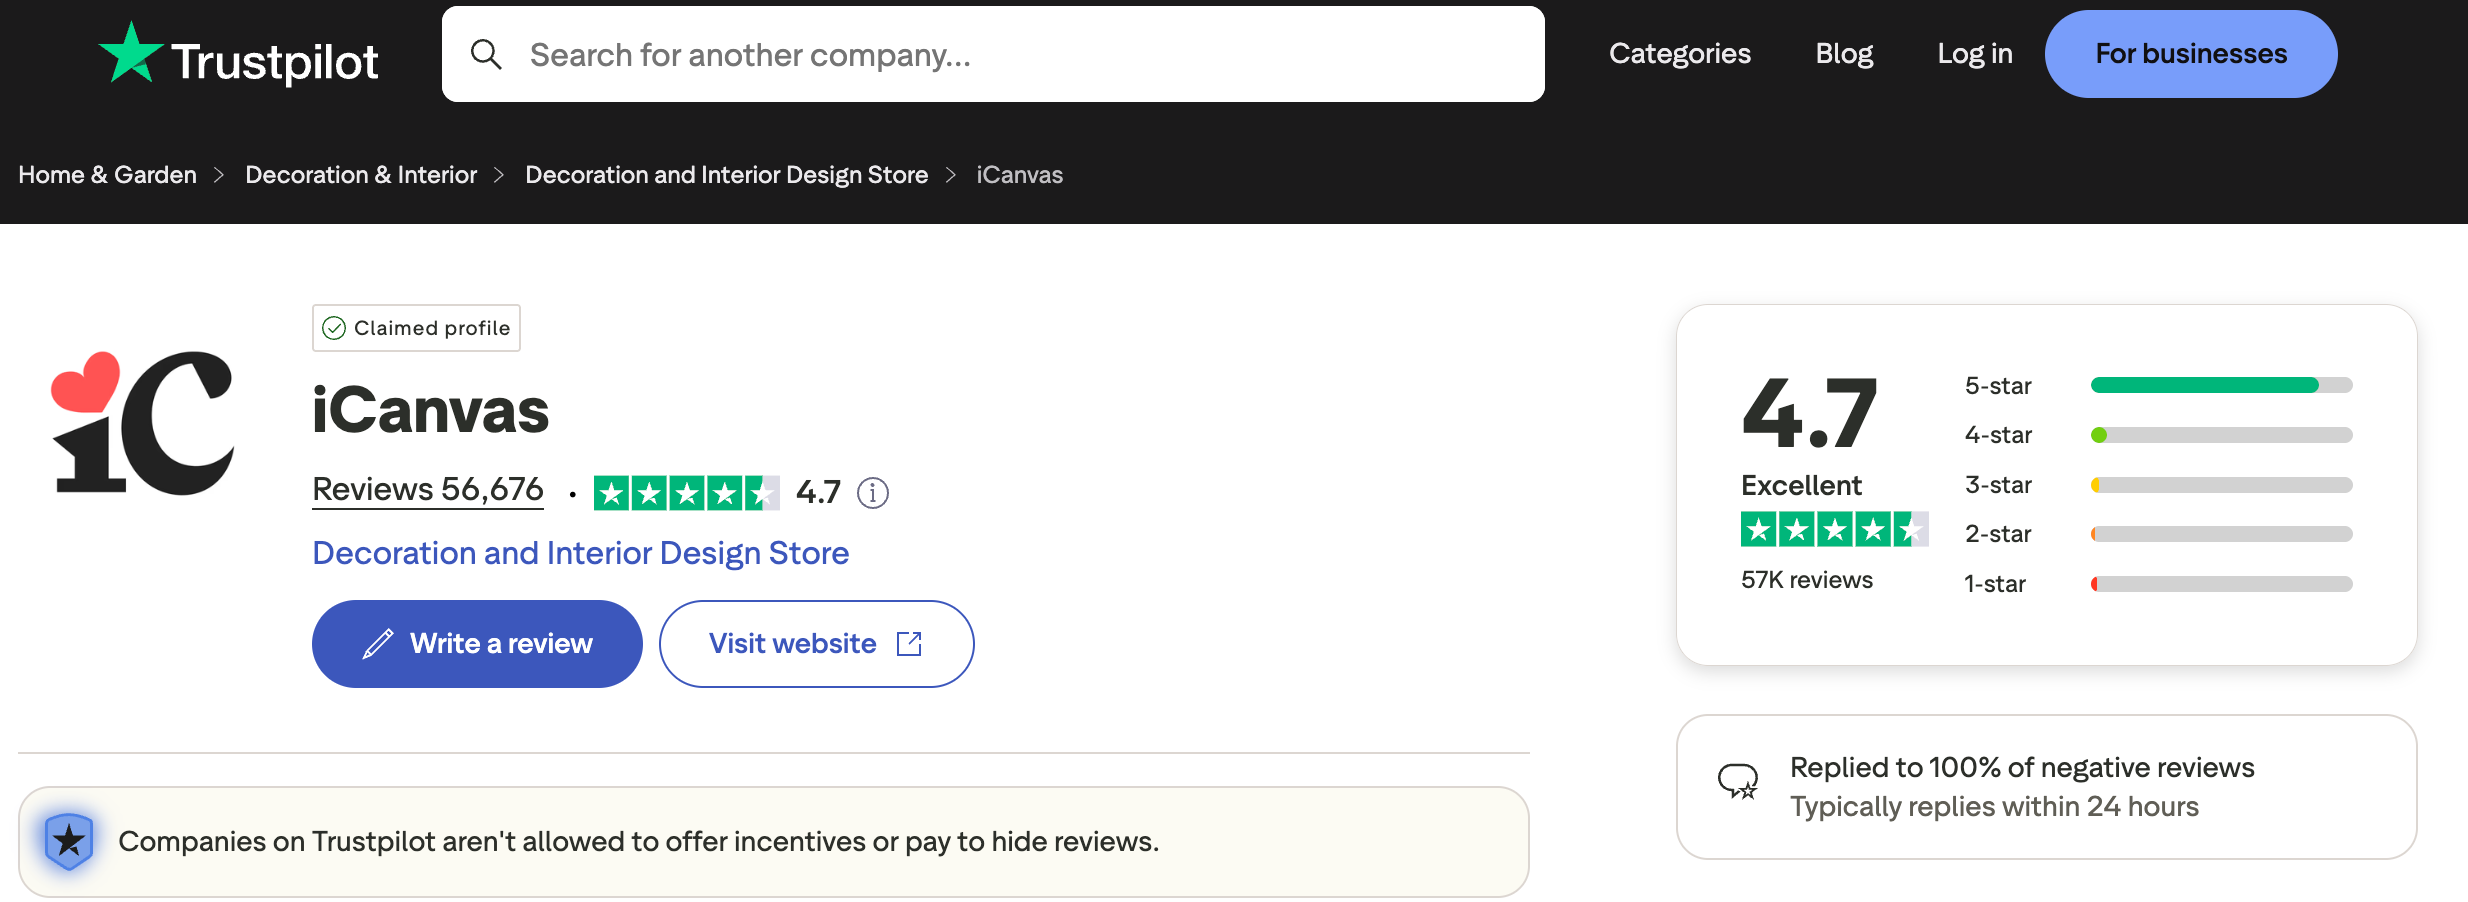The width and height of the screenshot is (2468, 902).
Task: Click the iCanvas company logo
Action: tap(142, 423)
